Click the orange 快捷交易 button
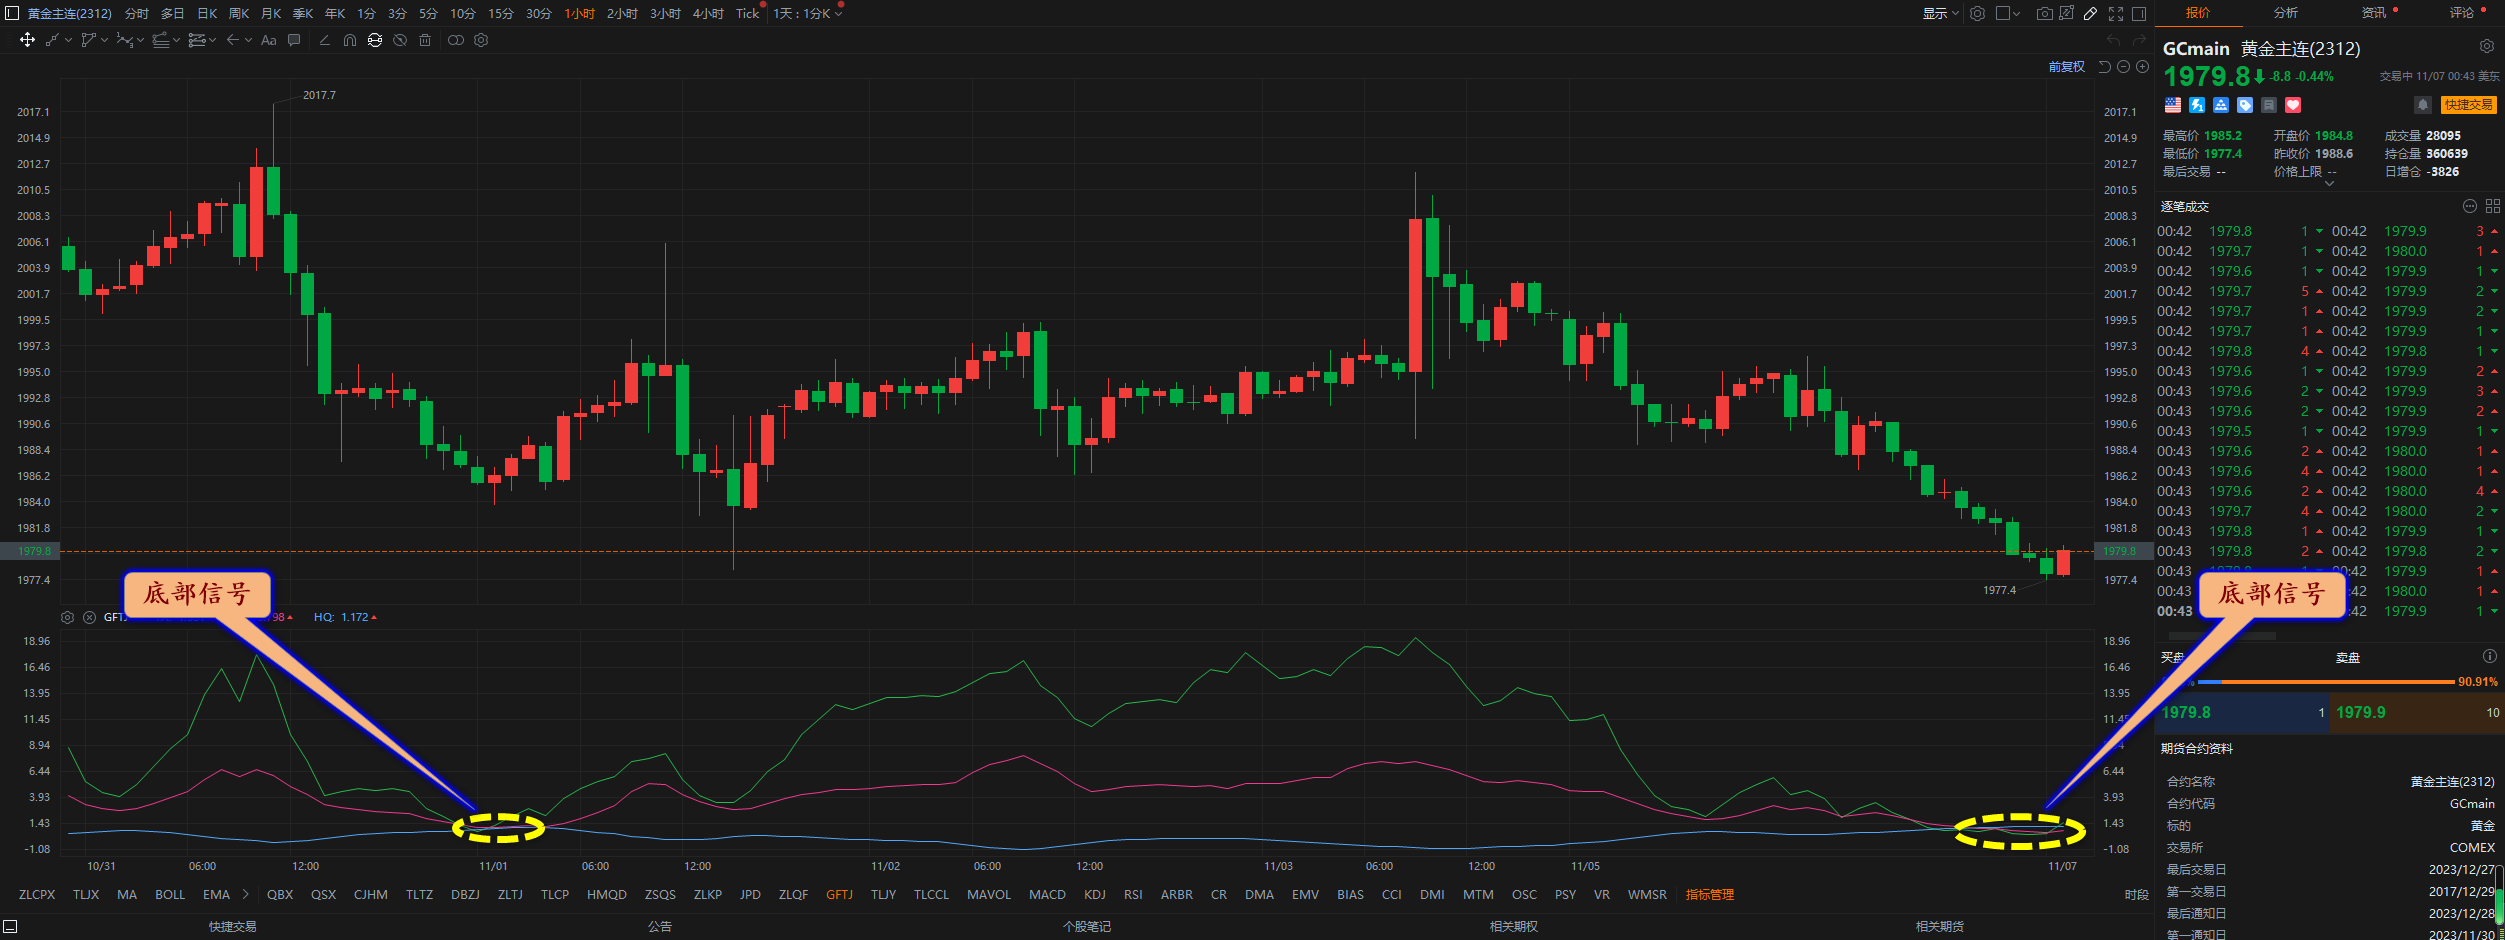Viewport: 2505px width, 940px height. pos(2468,105)
